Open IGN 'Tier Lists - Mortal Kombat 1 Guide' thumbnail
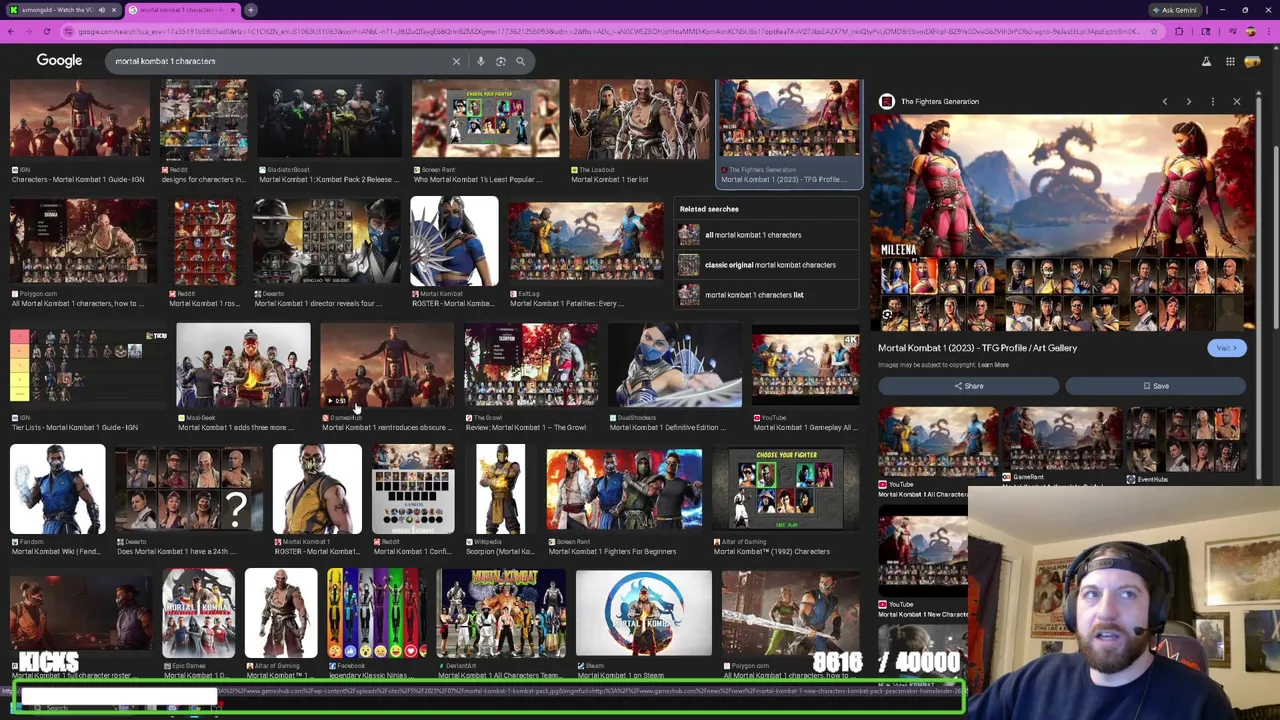The width and height of the screenshot is (1280, 720). [88, 366]
